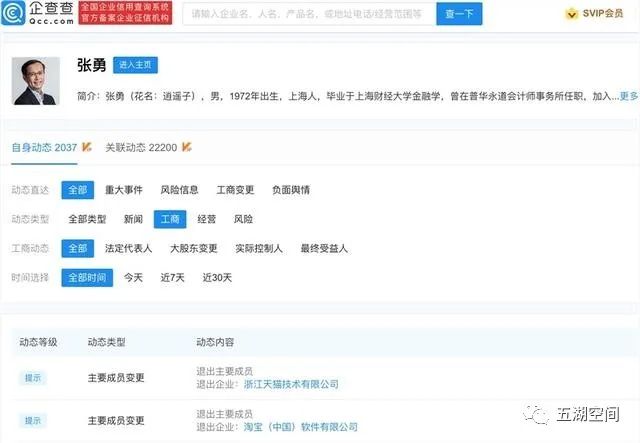Click the SVIP member crown icon
640x443 pixels.
click(x=571, y=14)
